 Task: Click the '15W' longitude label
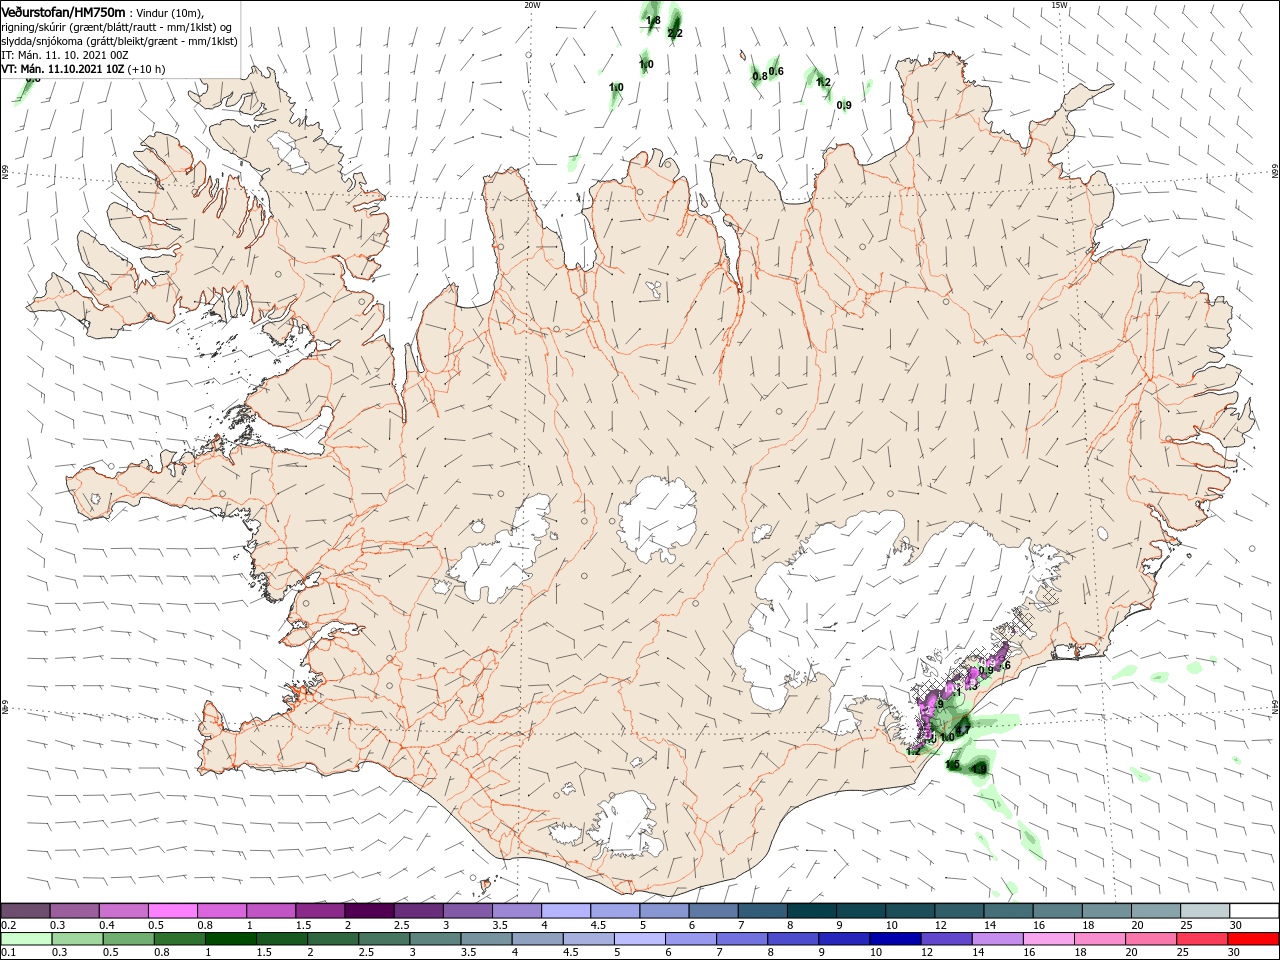(x=1059, y=5)
